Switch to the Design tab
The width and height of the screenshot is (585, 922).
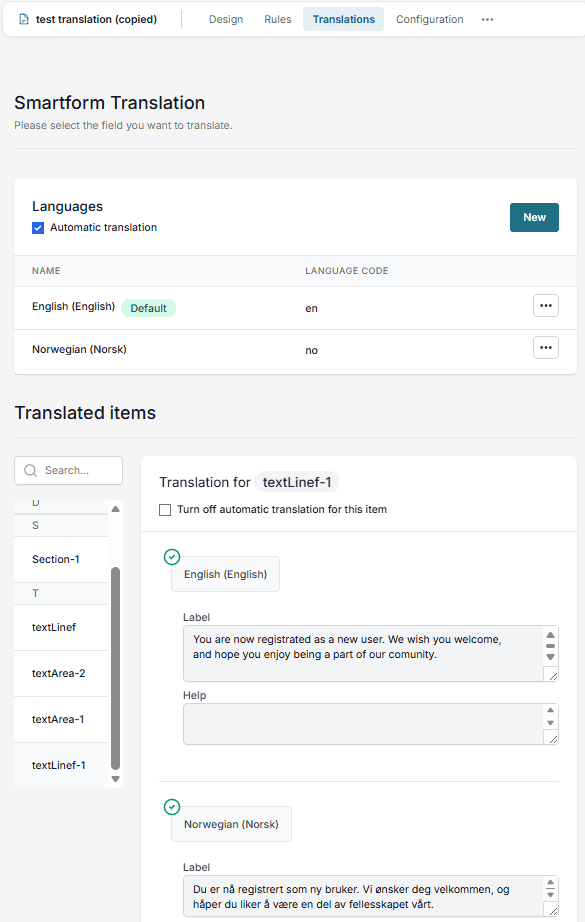[226, 19]
